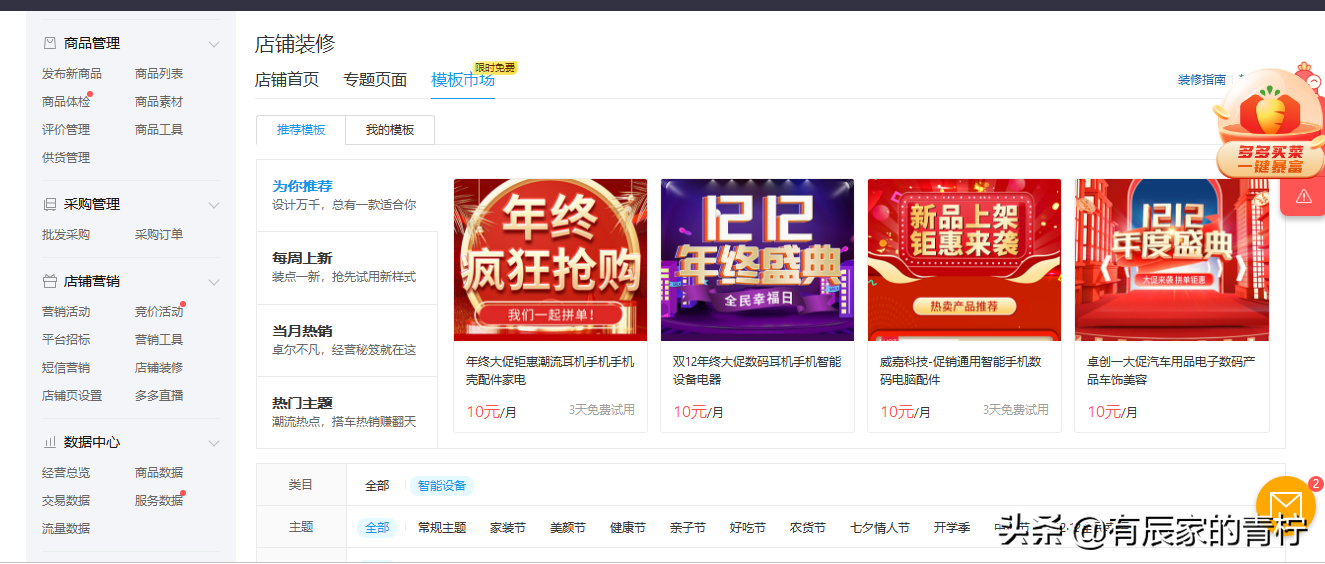Select the 热门主题 category

click(346, 412)
